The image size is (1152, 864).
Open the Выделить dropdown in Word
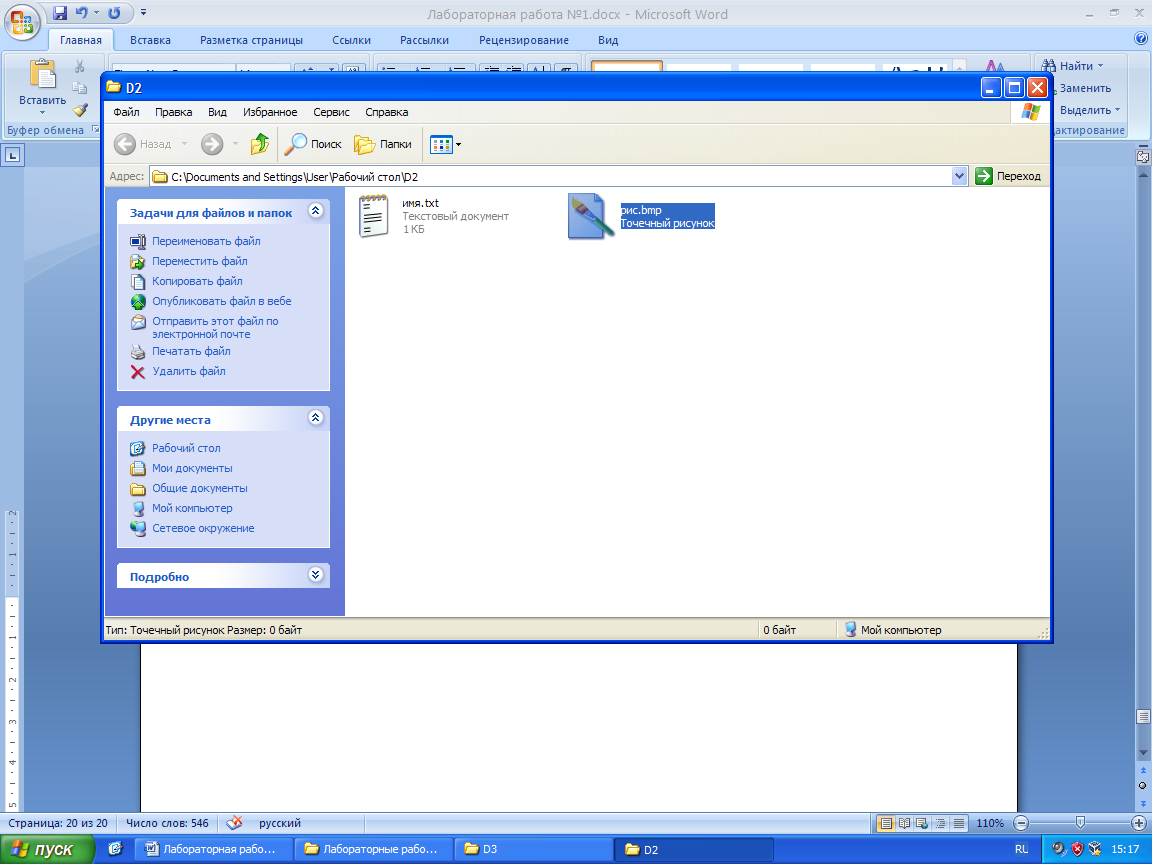pyautogui.click(x=1090, y=110)
